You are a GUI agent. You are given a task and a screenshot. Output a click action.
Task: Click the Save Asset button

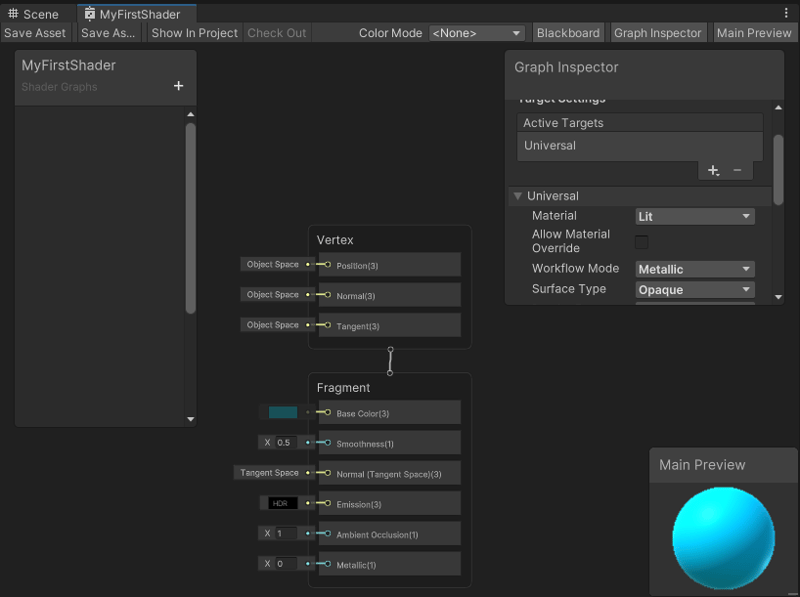[36, 33]
